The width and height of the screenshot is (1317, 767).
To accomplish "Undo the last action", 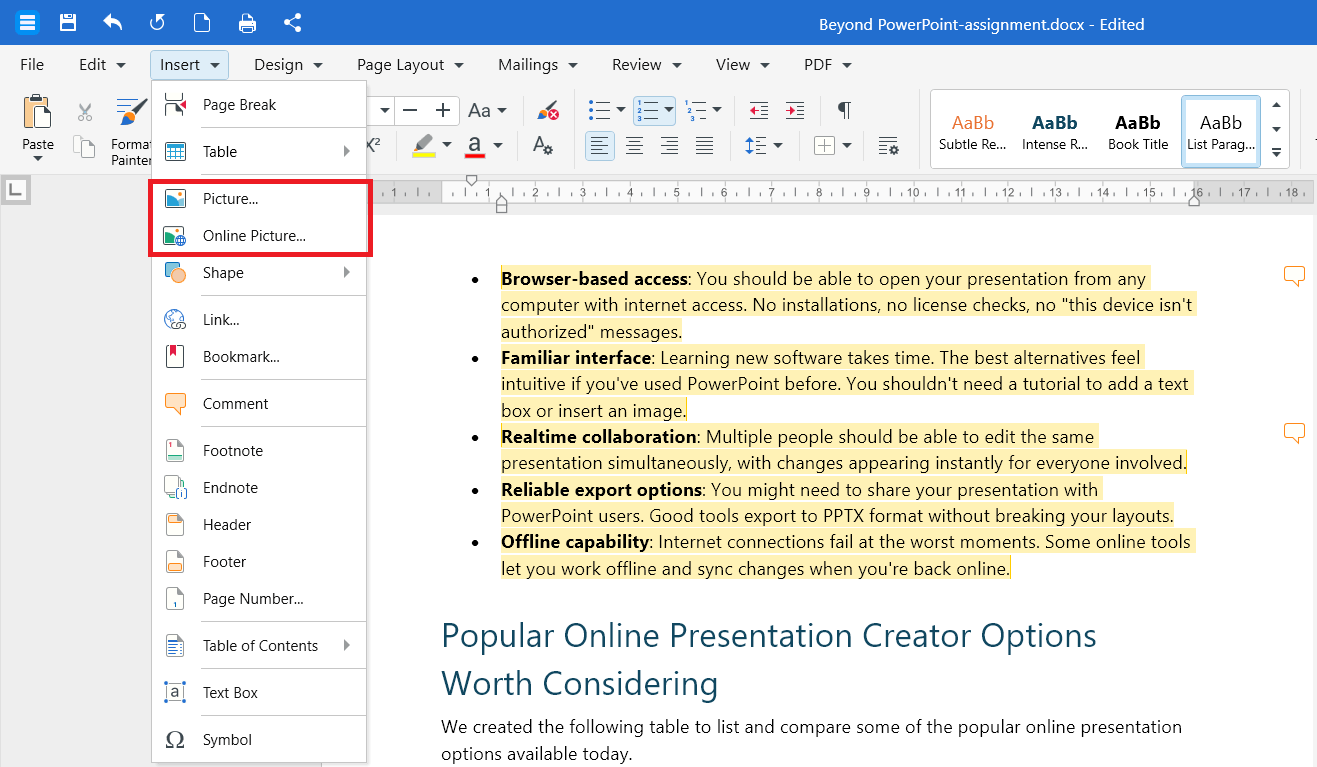I will [x=113, y=23].
